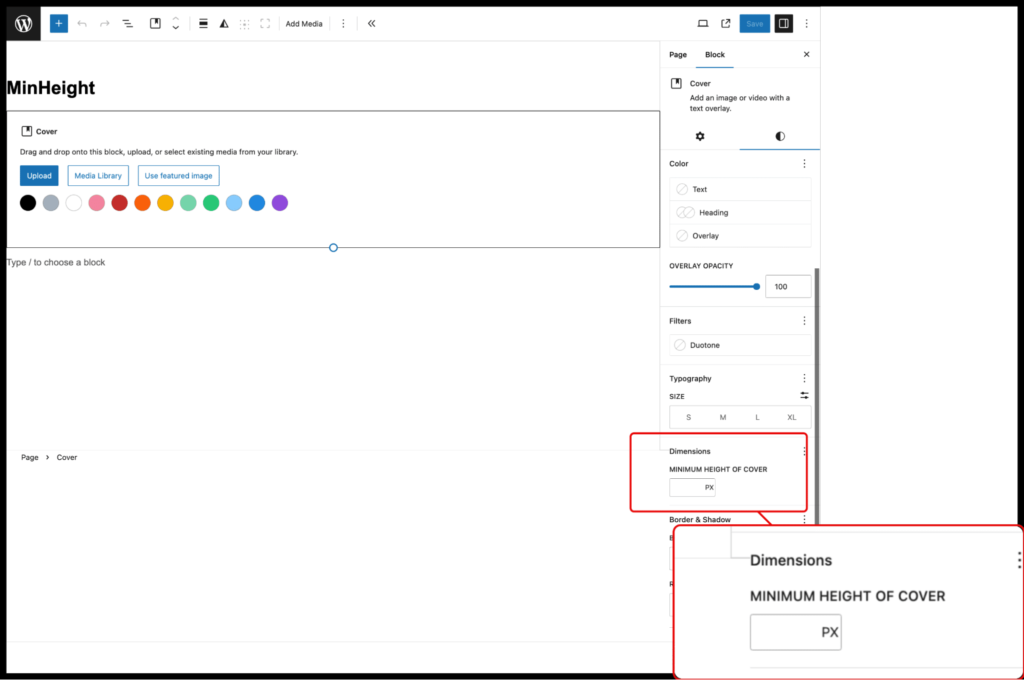
Task: Open the Document Overview list view
Action: pos(128,23)
